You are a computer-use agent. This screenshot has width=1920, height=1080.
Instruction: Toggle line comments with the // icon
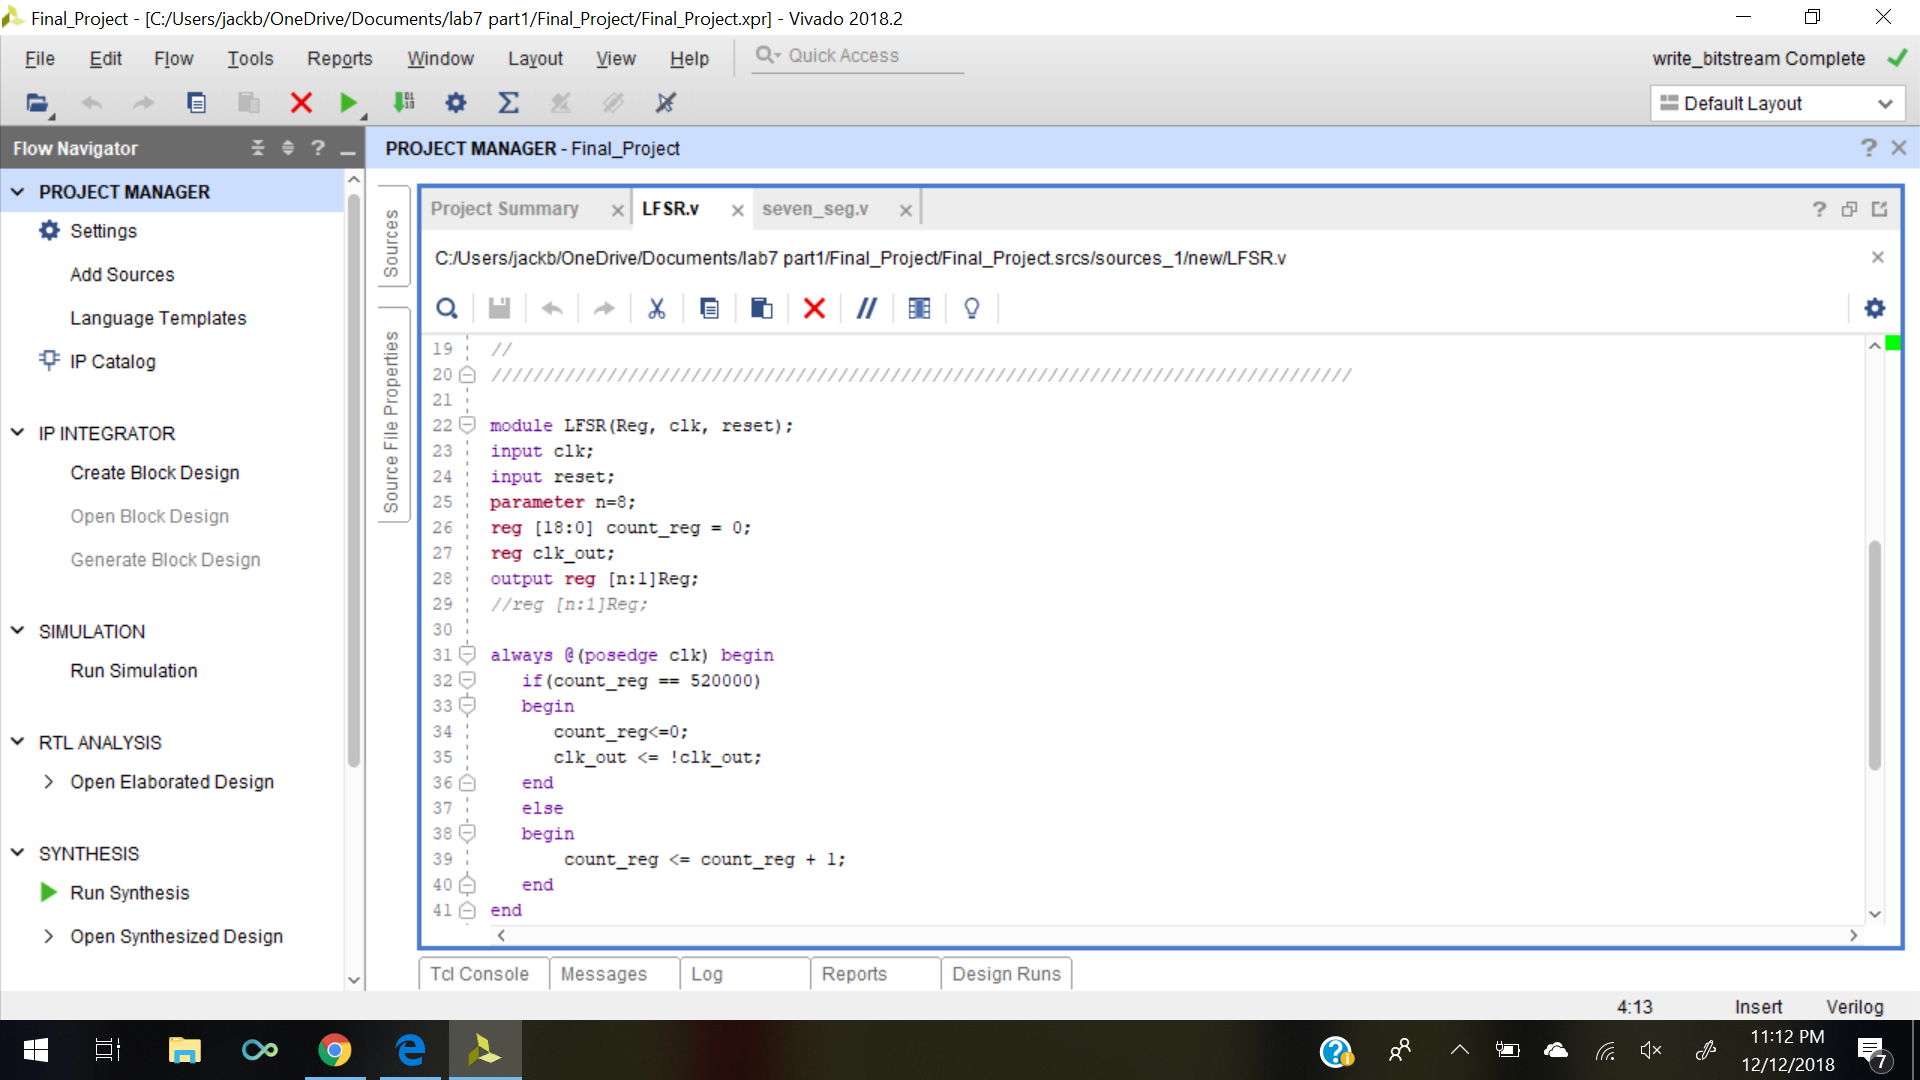click(x=866, y=308)
